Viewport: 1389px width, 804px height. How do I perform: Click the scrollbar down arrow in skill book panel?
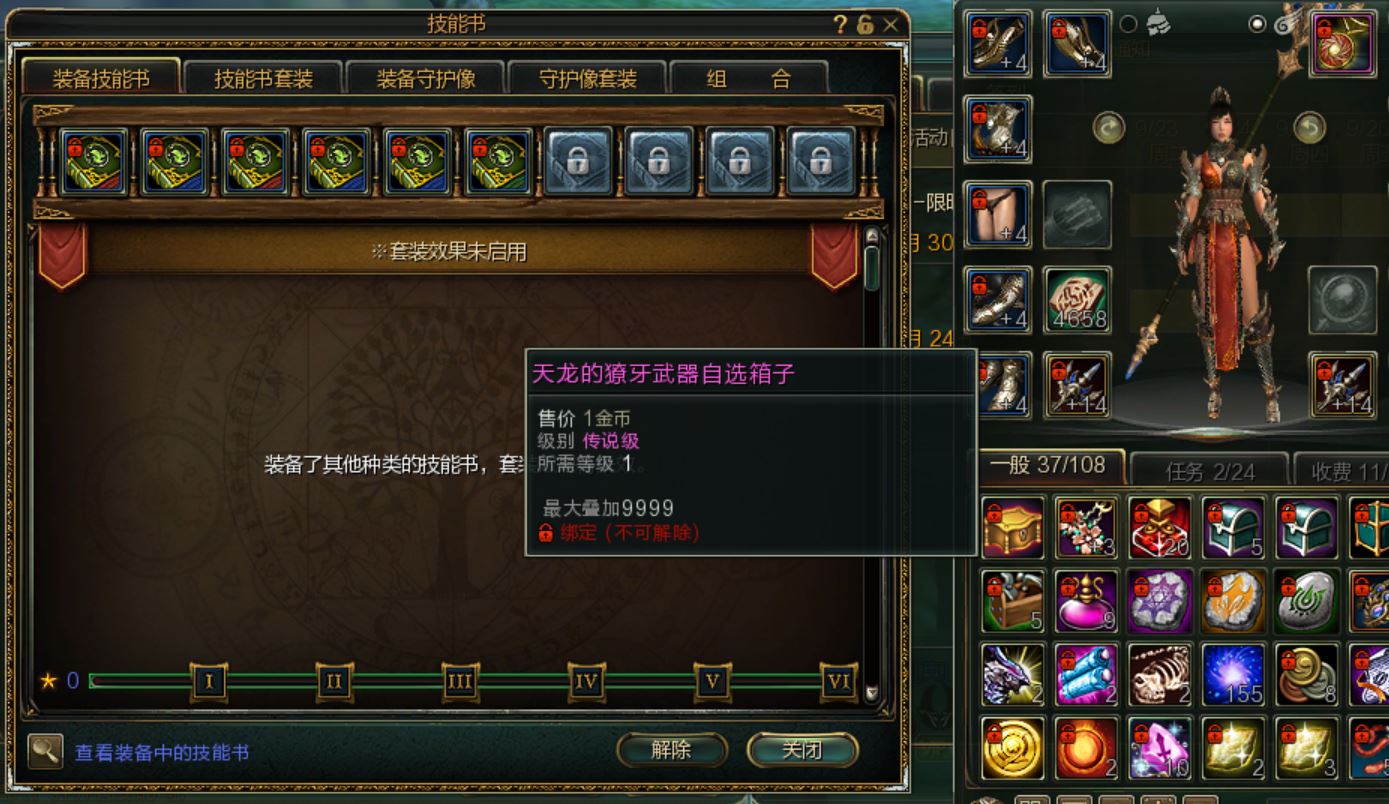[x=871, y=692]
